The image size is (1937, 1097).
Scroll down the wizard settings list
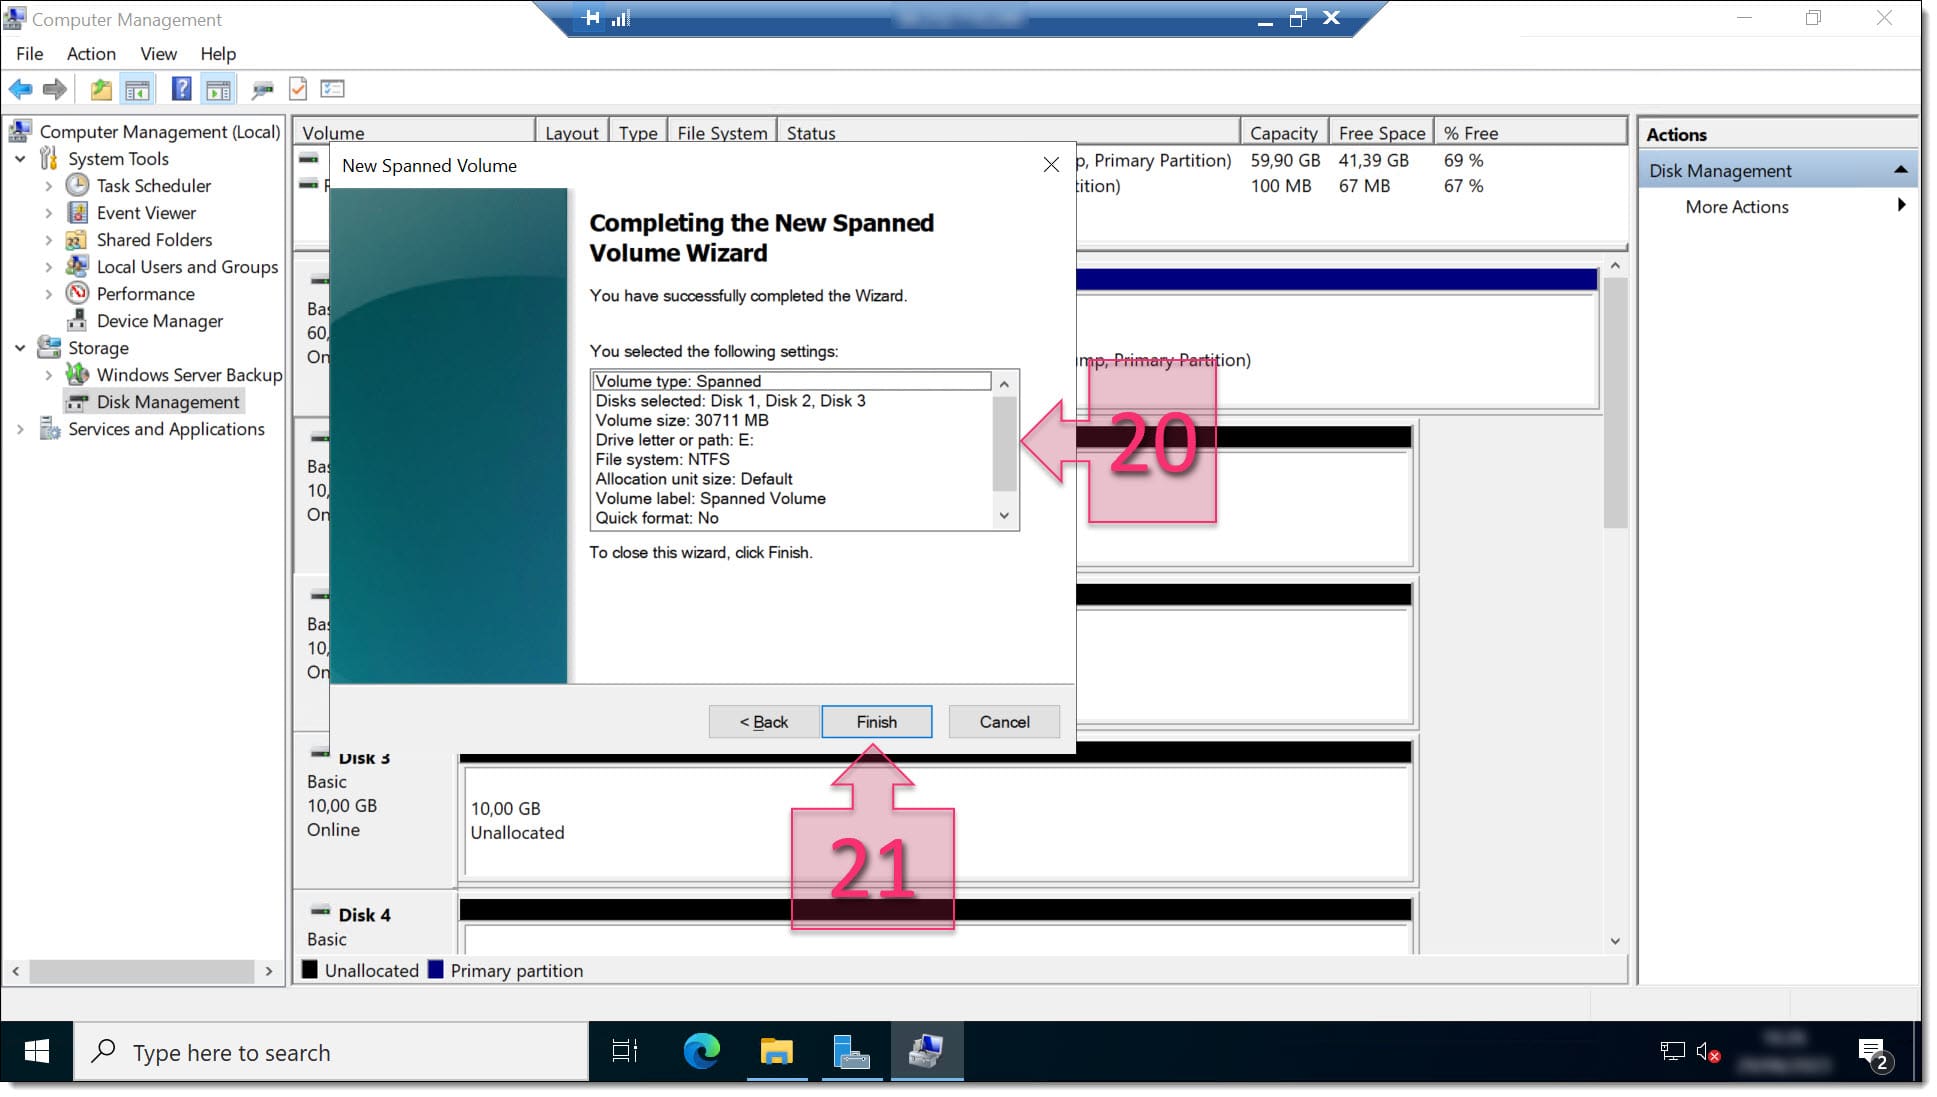pyautogui.click(x=1007, y=517)
